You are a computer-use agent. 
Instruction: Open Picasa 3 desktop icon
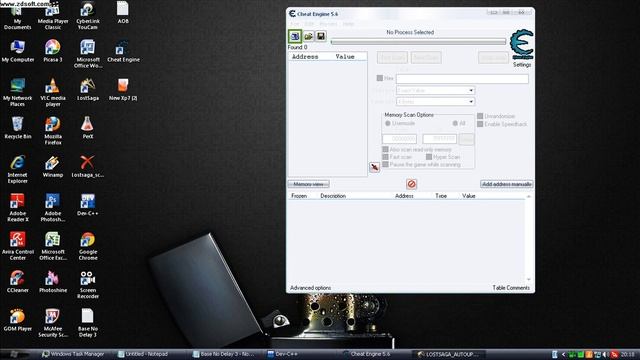[x=53, y=51]
